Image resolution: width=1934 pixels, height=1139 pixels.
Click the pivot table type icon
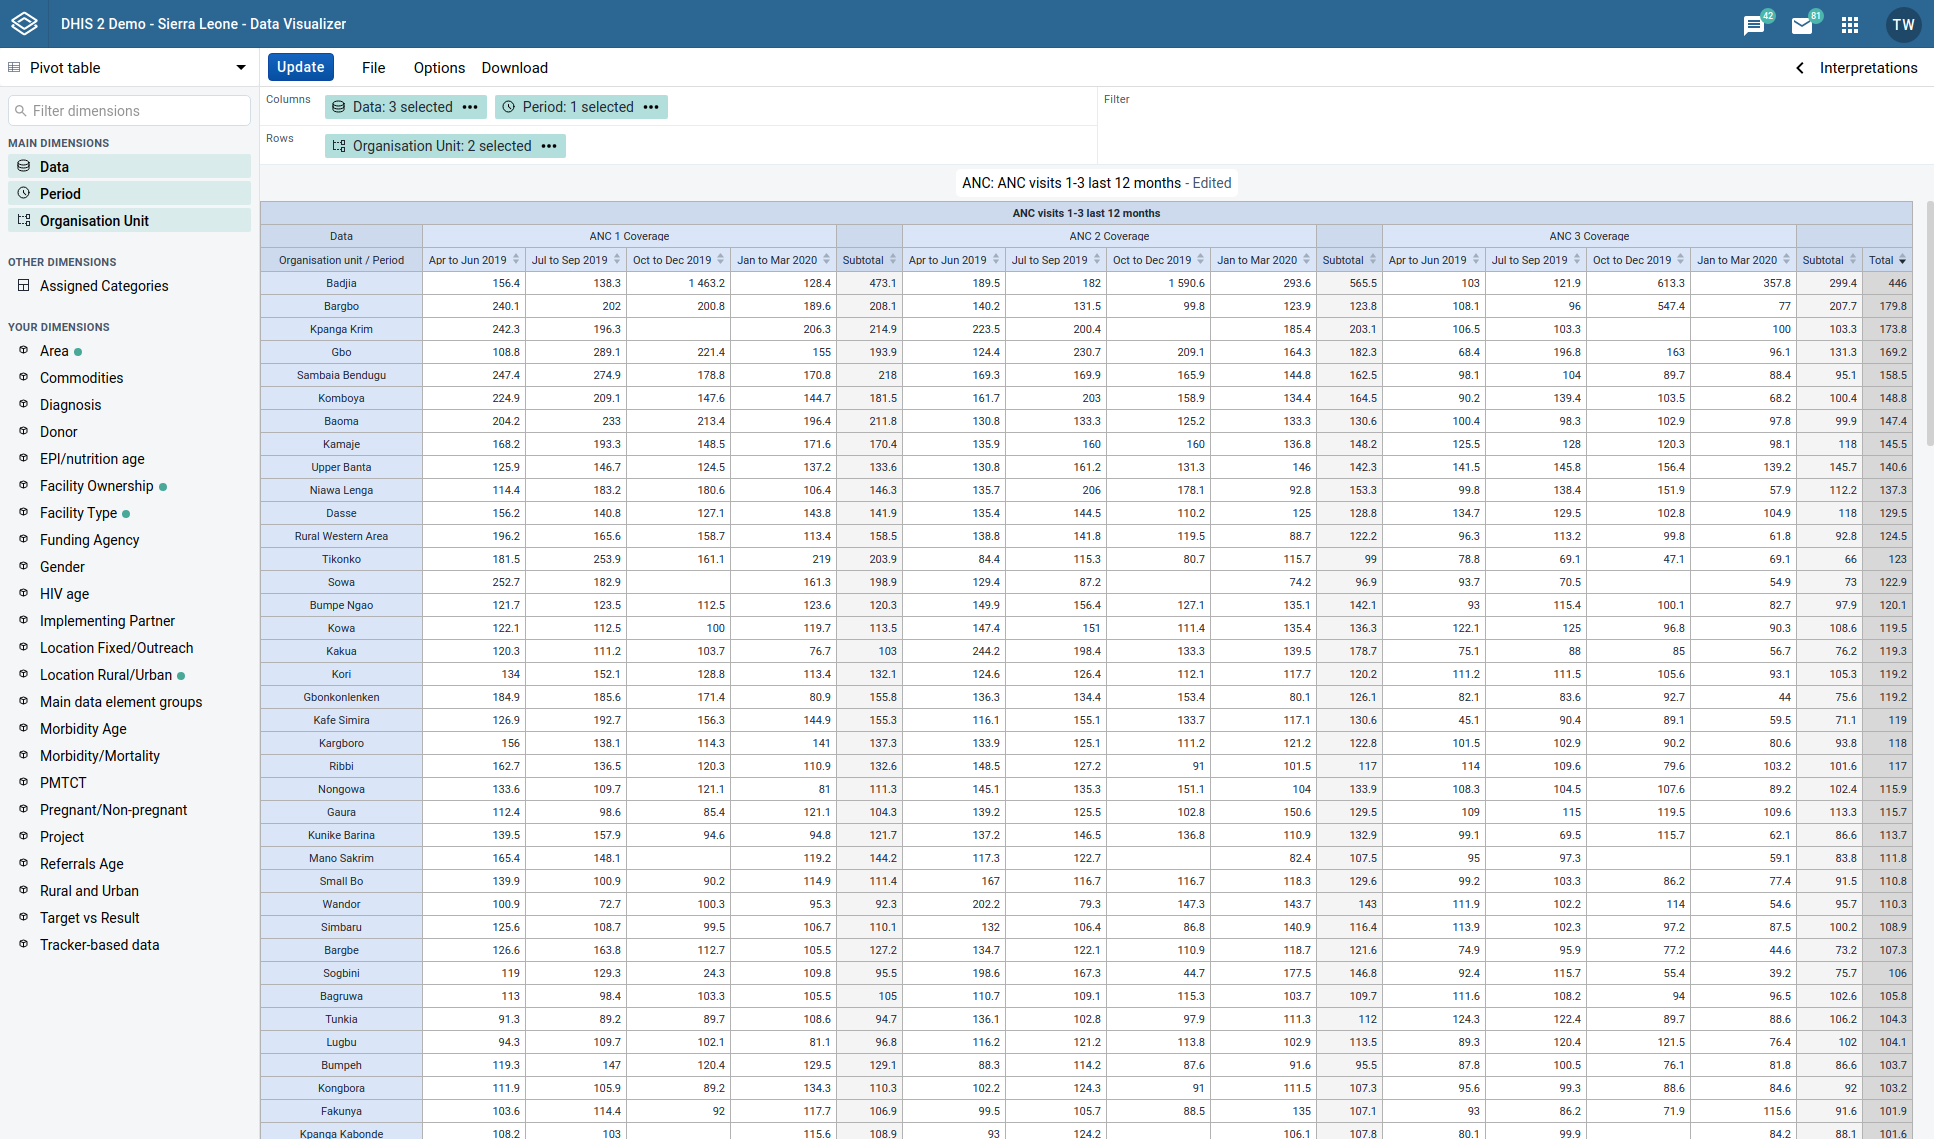(x=14, y=68)
